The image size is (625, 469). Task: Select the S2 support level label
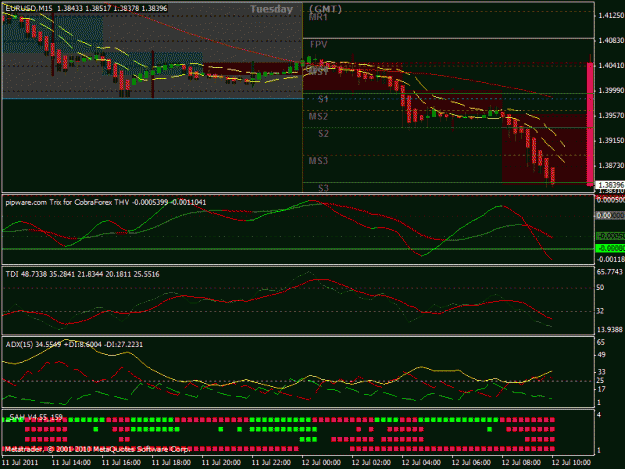click(323, 133)
